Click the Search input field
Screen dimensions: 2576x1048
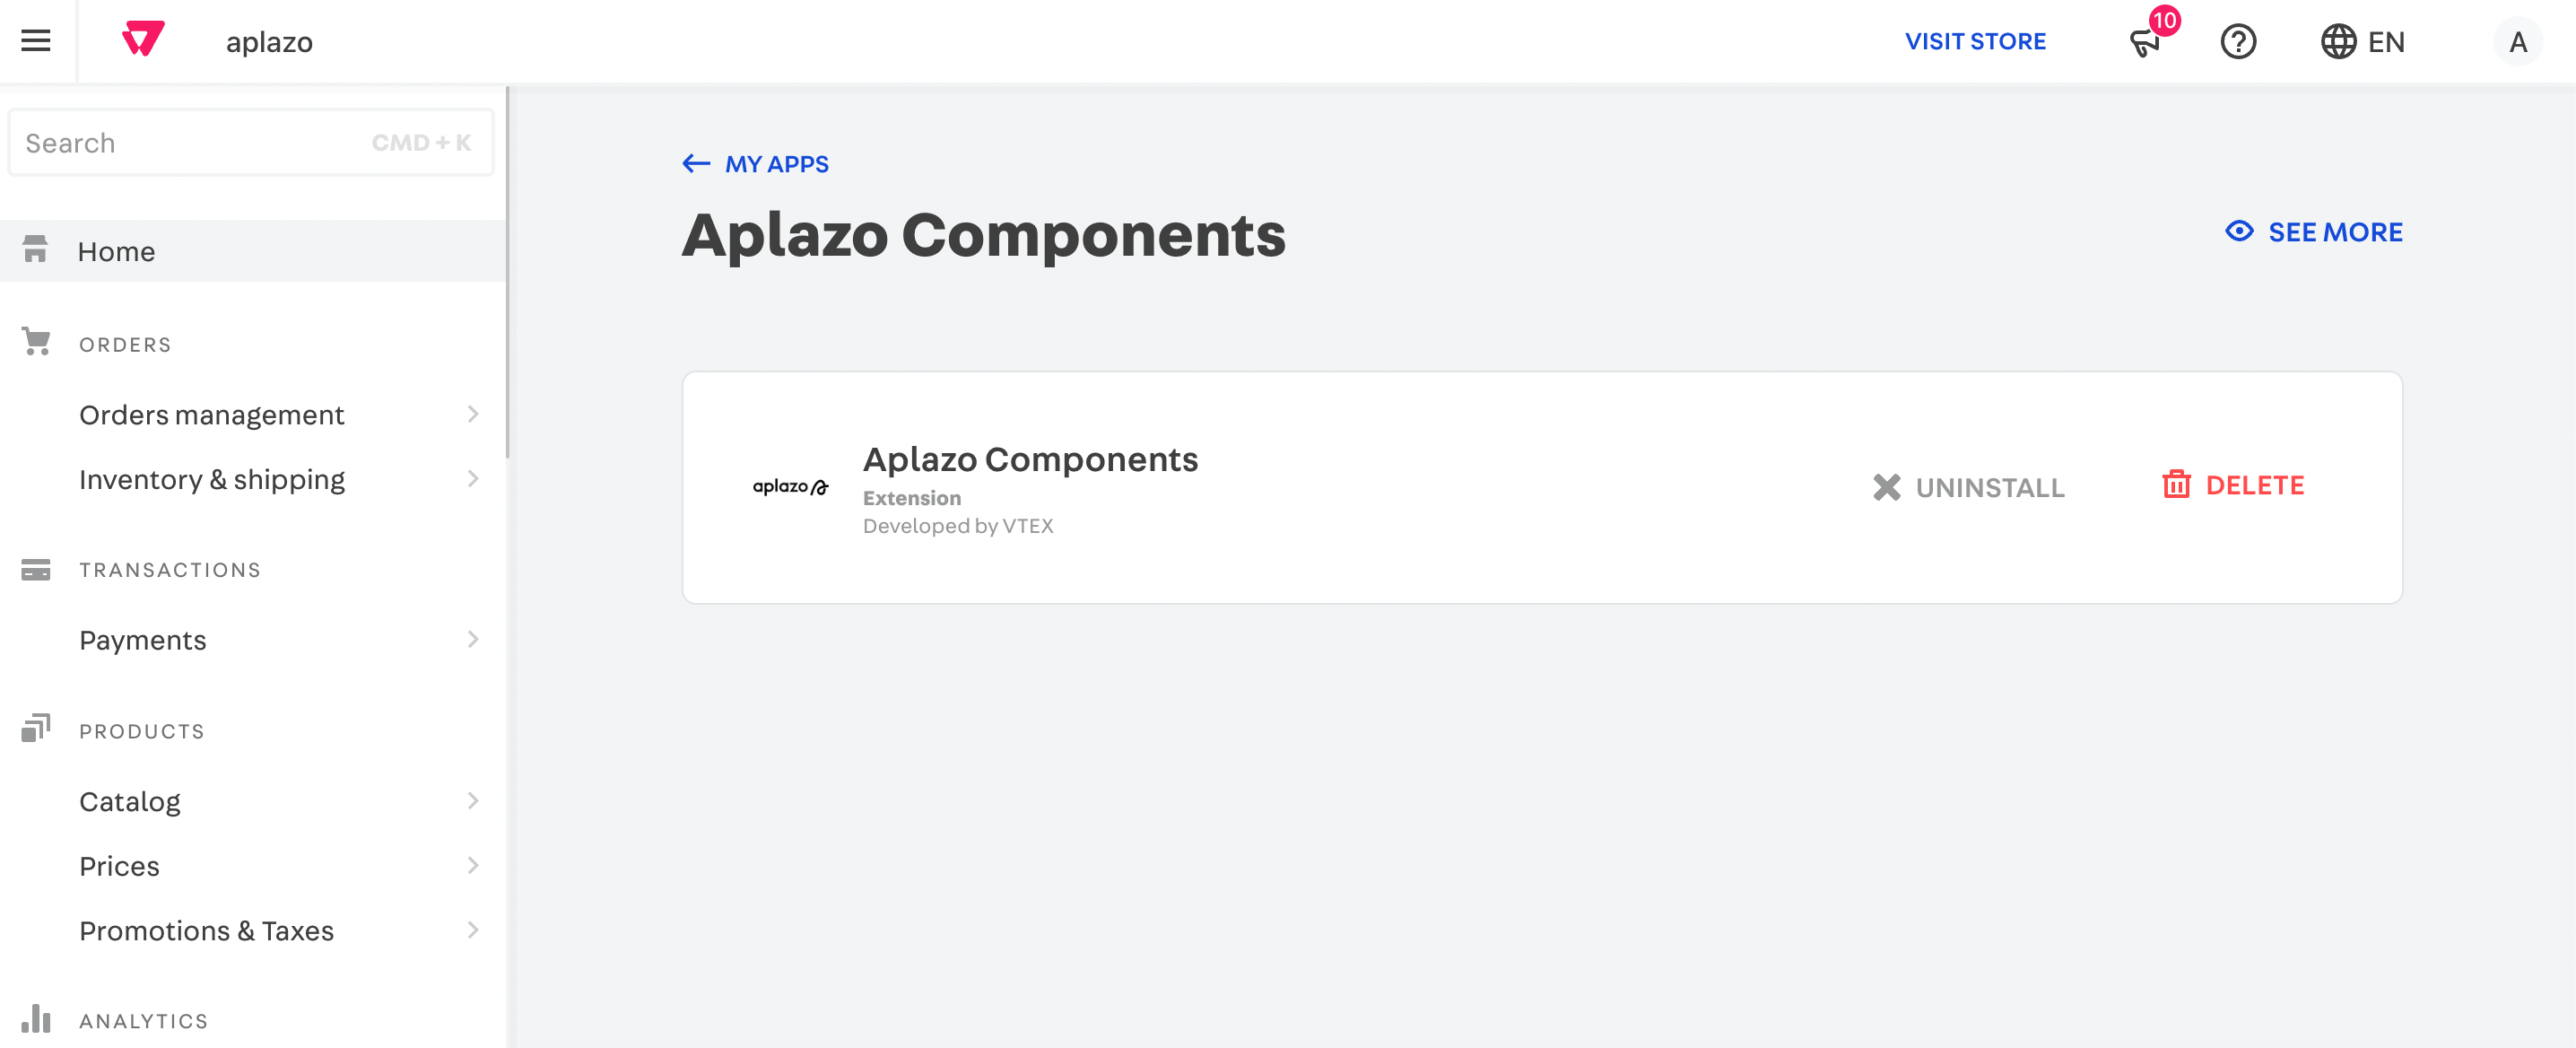click(x=190, y=143)
